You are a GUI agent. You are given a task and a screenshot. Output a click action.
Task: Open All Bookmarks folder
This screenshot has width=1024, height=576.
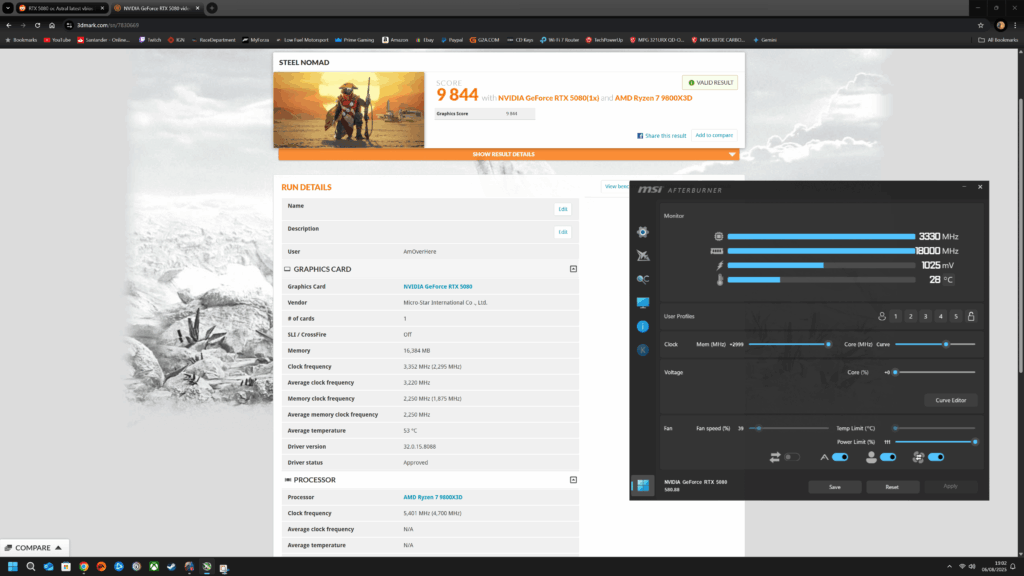click(998, 40)
